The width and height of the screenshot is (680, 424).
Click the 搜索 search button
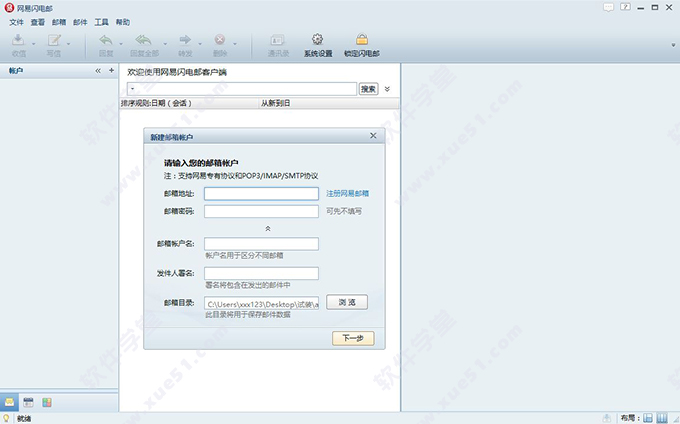tap(369, 89)
